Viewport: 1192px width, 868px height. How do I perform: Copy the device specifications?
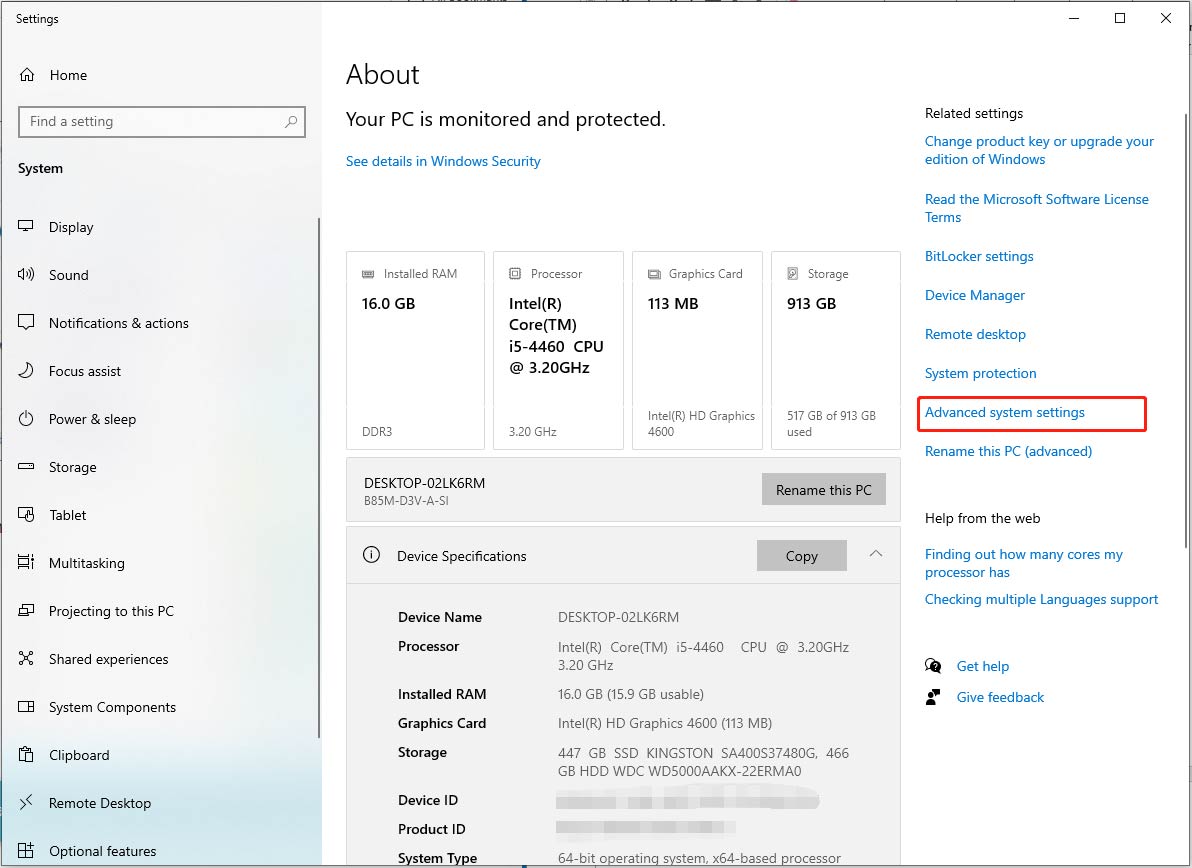[801, 555]
